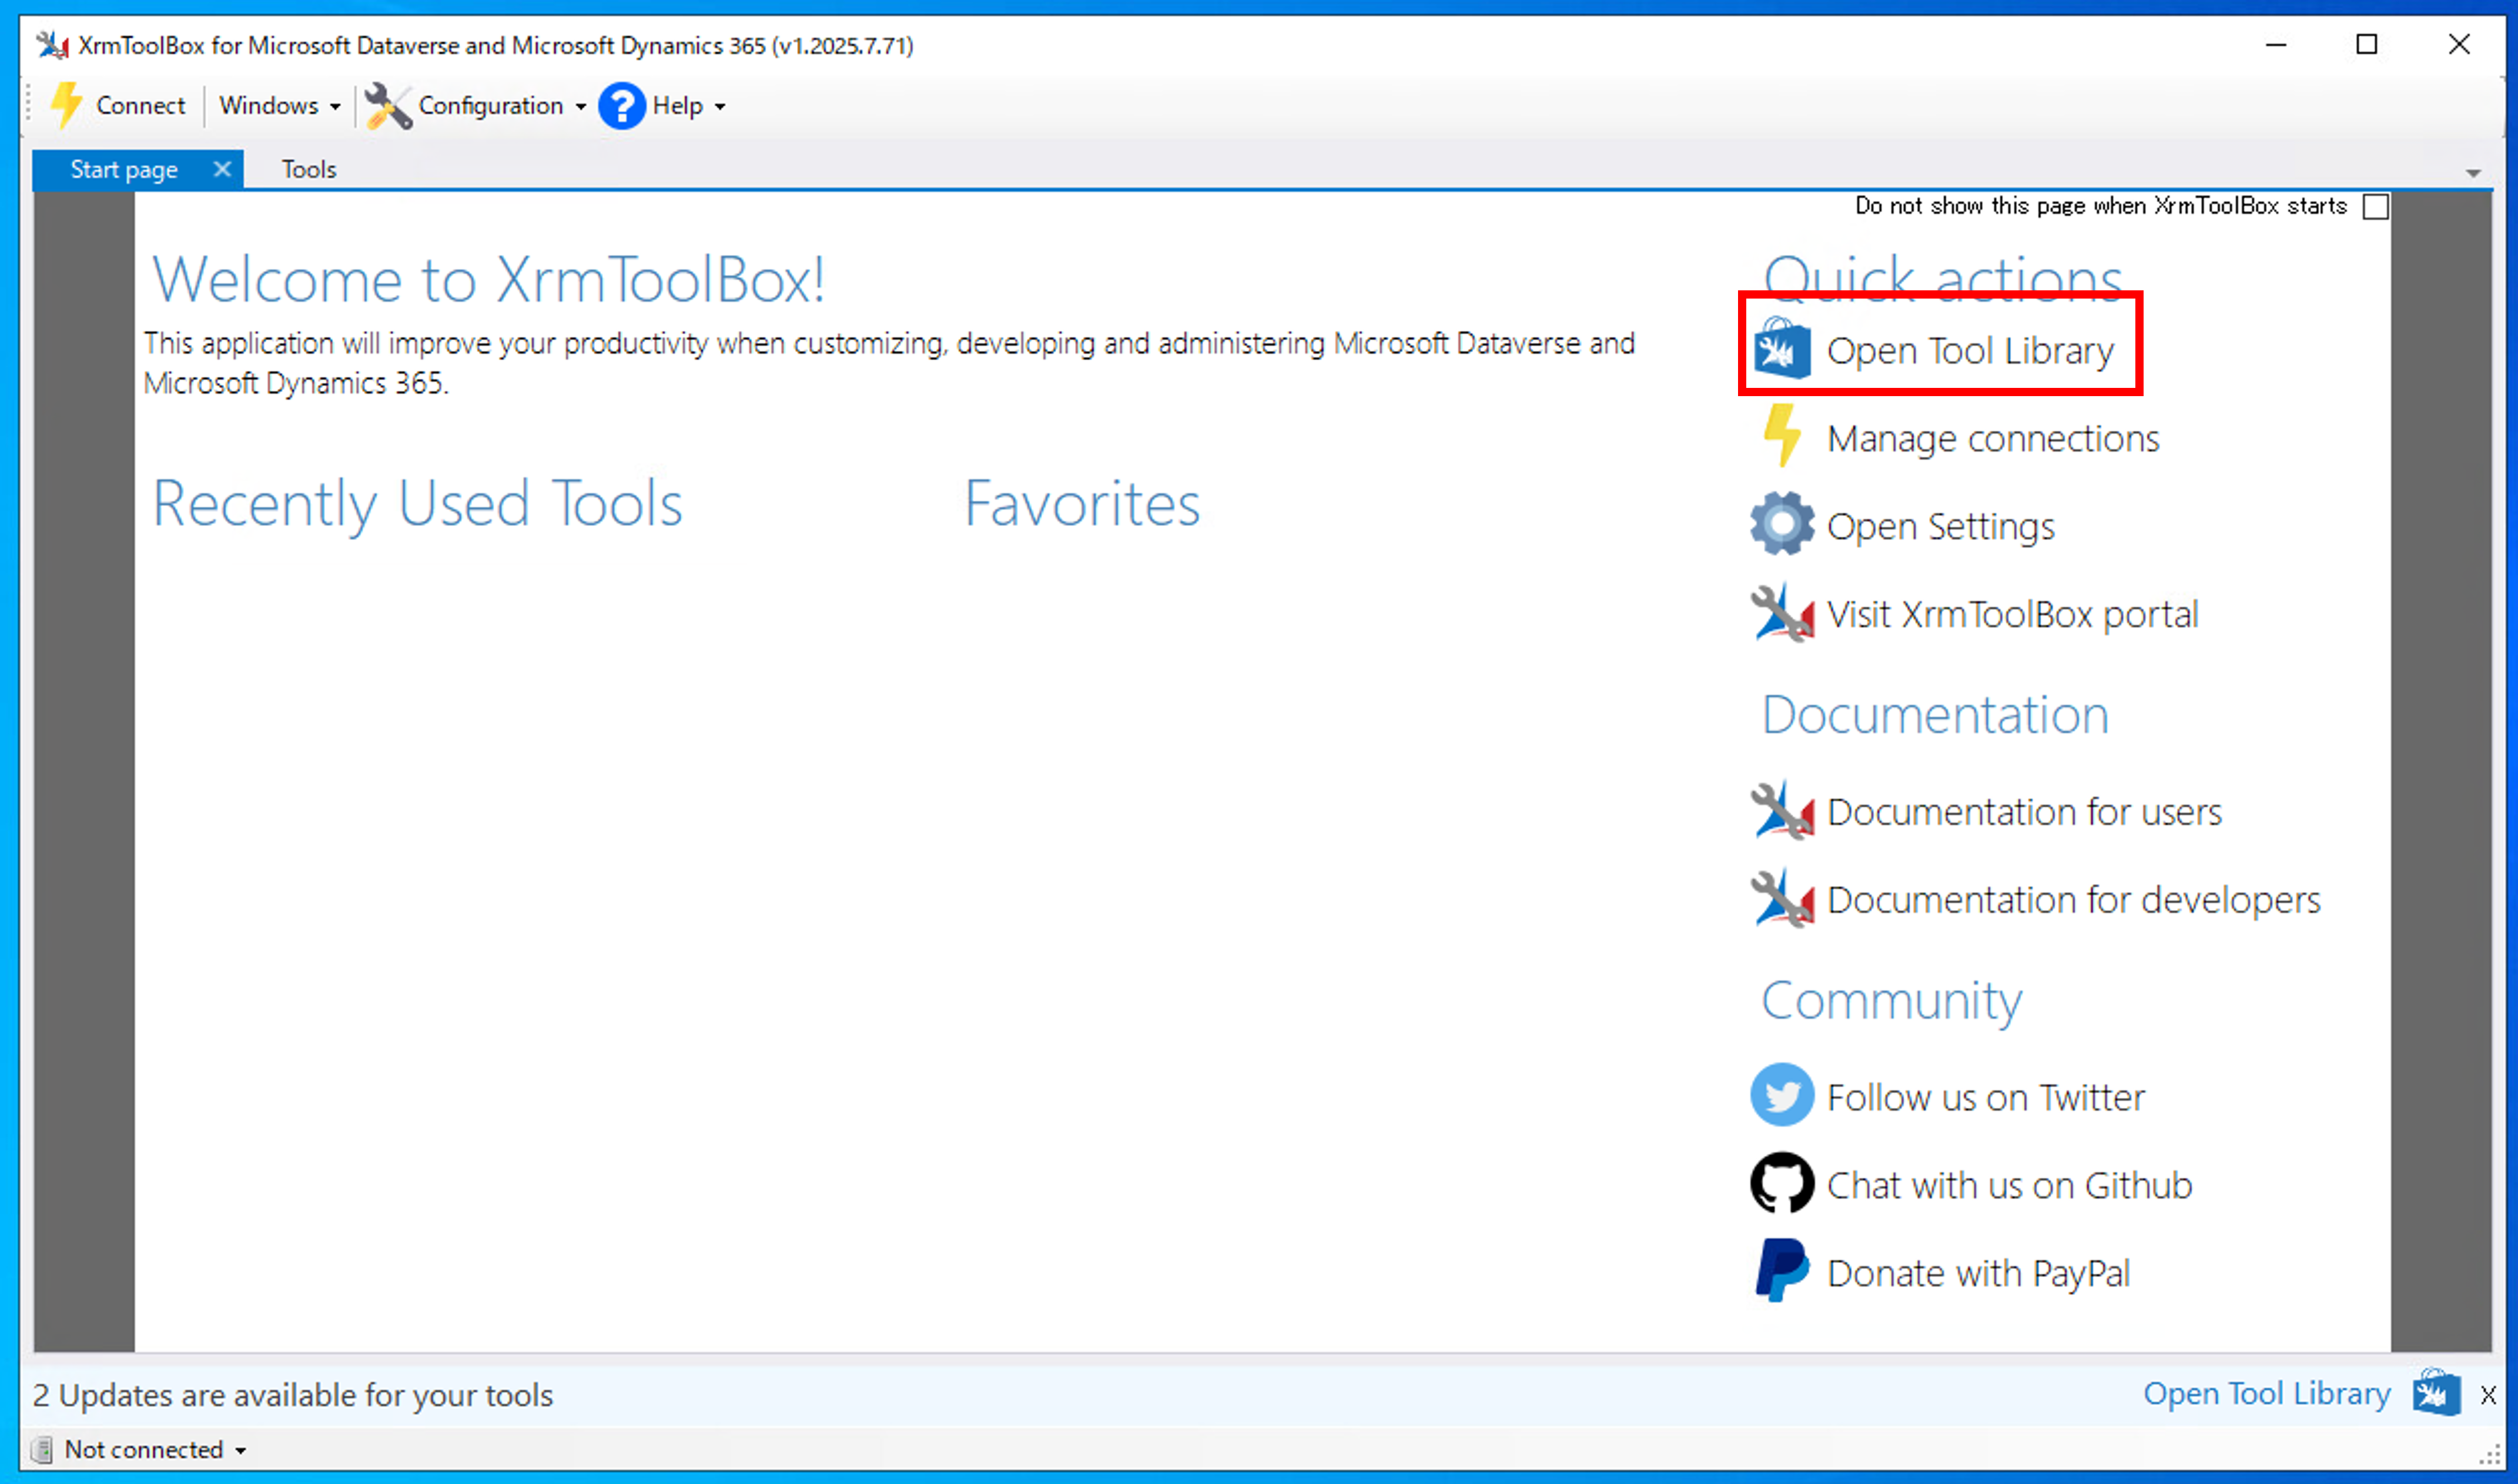Screen dimensions: 2518x1484
Task: Click the Connect lightning bolt icon
Action: tap(67, 105)
